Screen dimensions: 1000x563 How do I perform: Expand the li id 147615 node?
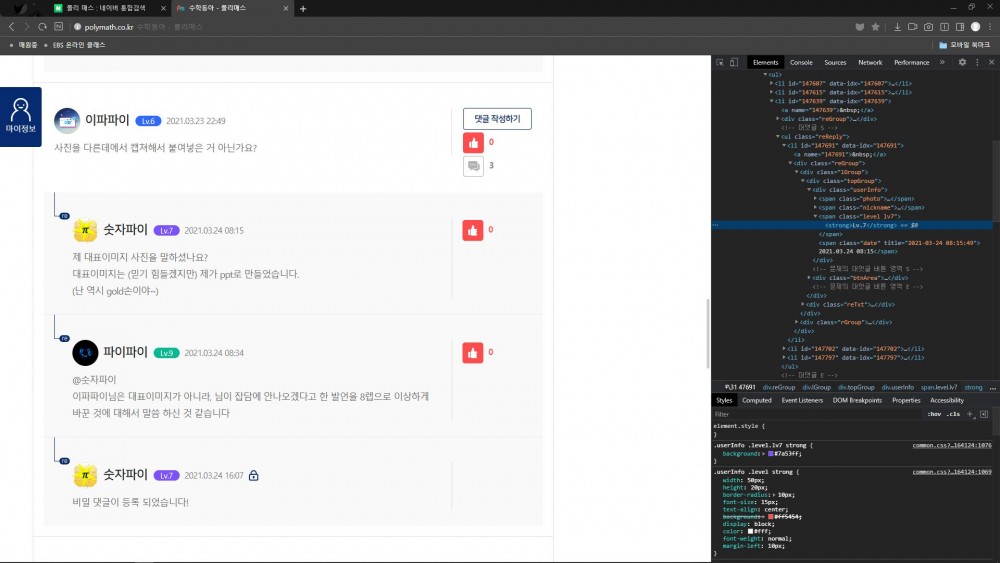(771, 92)
